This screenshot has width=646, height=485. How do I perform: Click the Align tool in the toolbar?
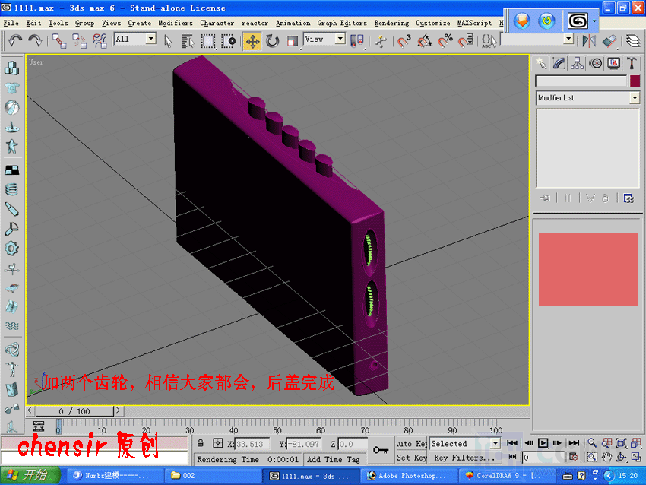point(609,41)
